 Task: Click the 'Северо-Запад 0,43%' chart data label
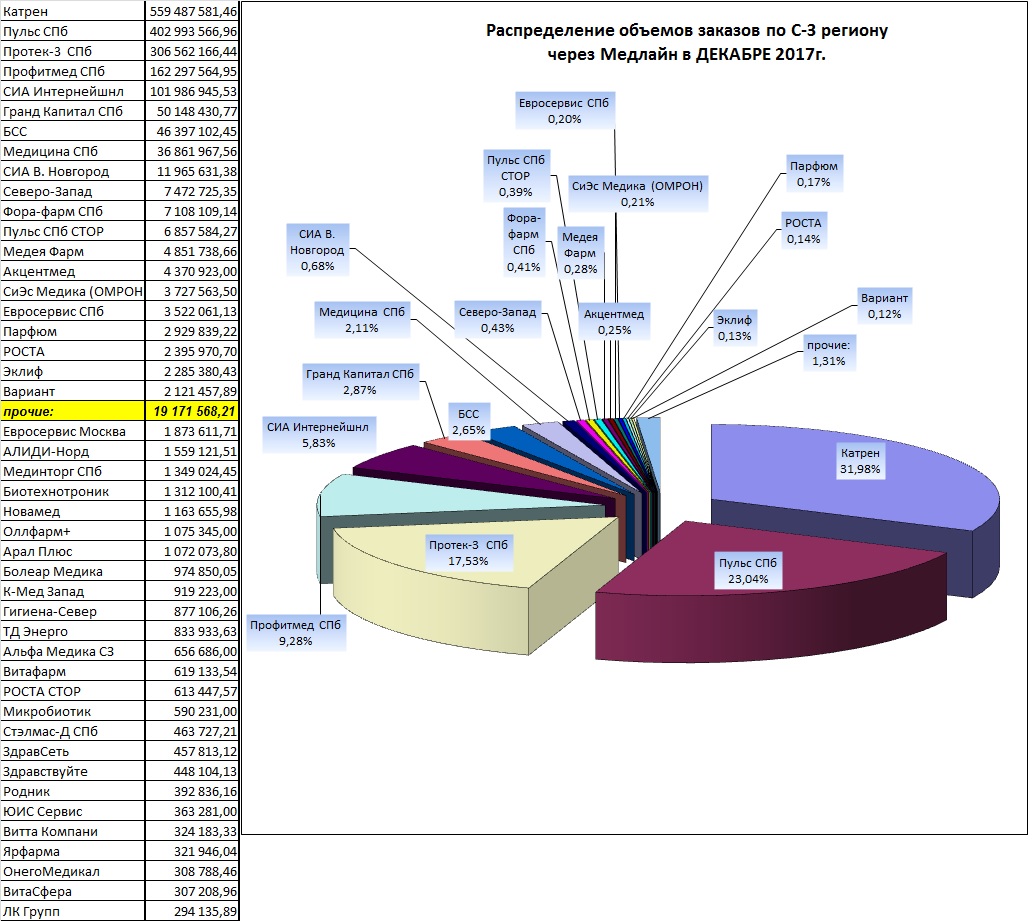[x=498, y=320]
